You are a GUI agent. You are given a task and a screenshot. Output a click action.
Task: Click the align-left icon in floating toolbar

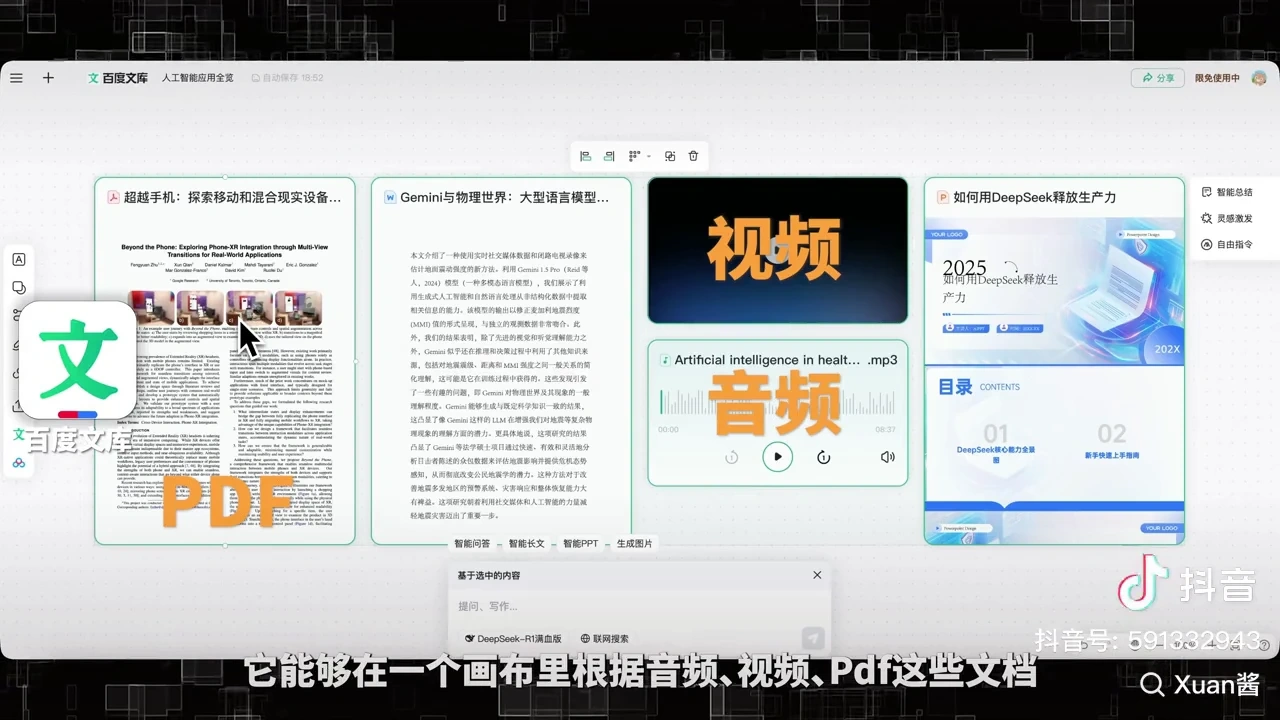click(x=586, y=156)
